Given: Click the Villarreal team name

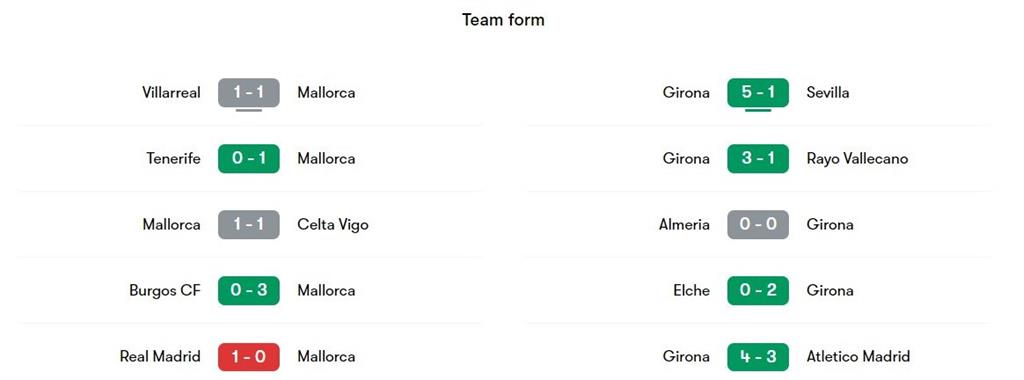Looking at the screenshot, I should click(x=171, y=93).
